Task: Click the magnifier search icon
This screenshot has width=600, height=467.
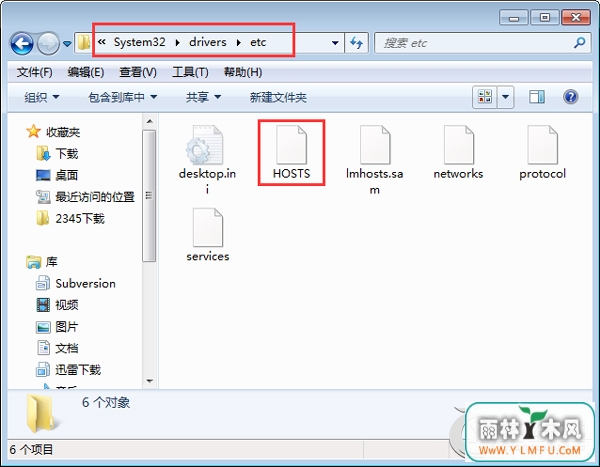Action: click(x=580, y=42)
